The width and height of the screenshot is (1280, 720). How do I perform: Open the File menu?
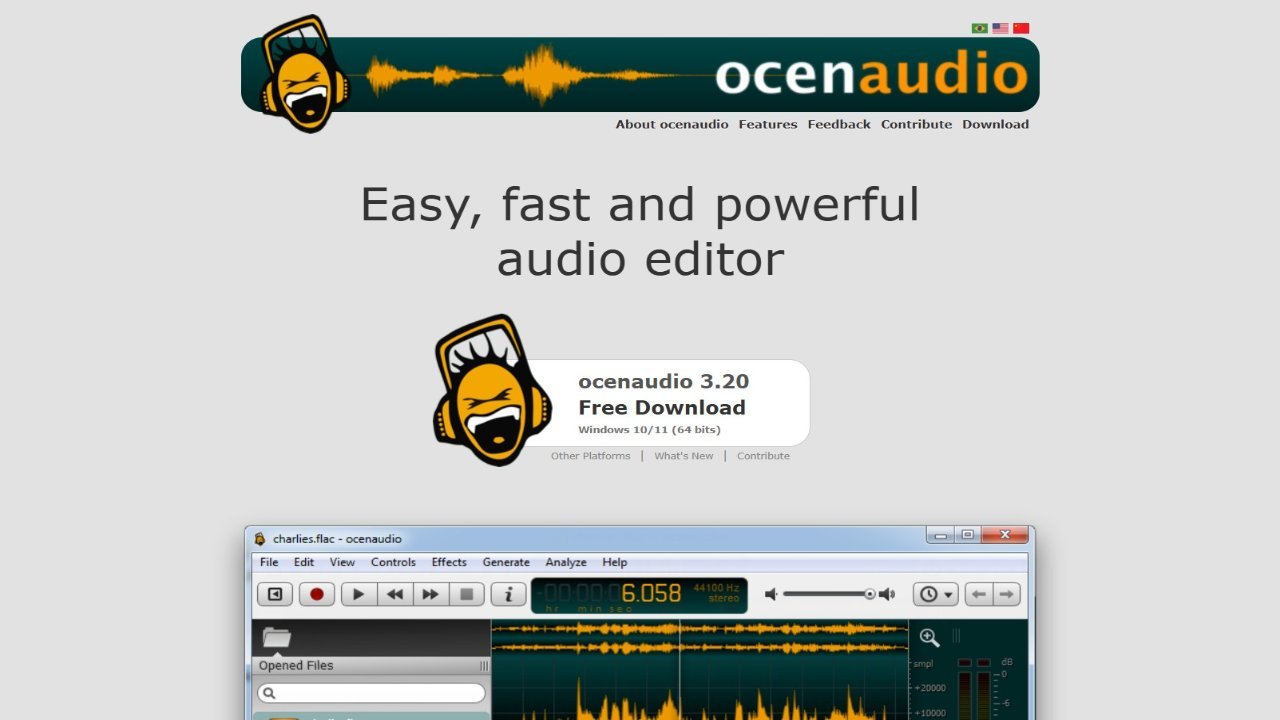pos(269,562)
